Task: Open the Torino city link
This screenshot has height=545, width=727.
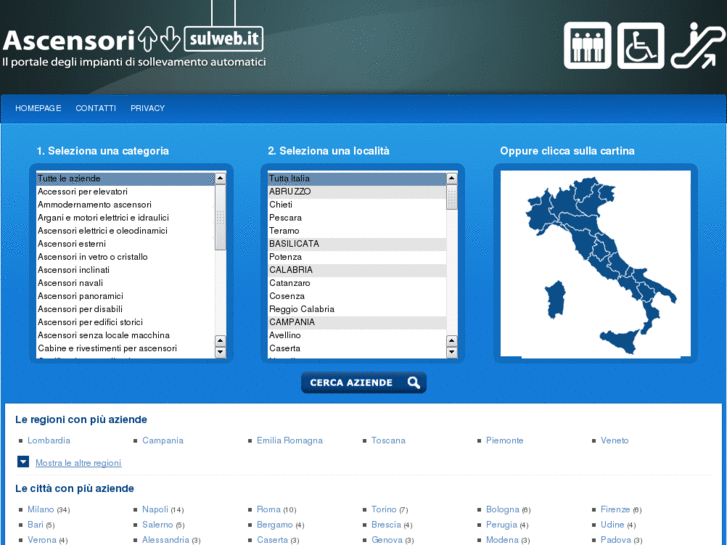Action: pos(384,509)
